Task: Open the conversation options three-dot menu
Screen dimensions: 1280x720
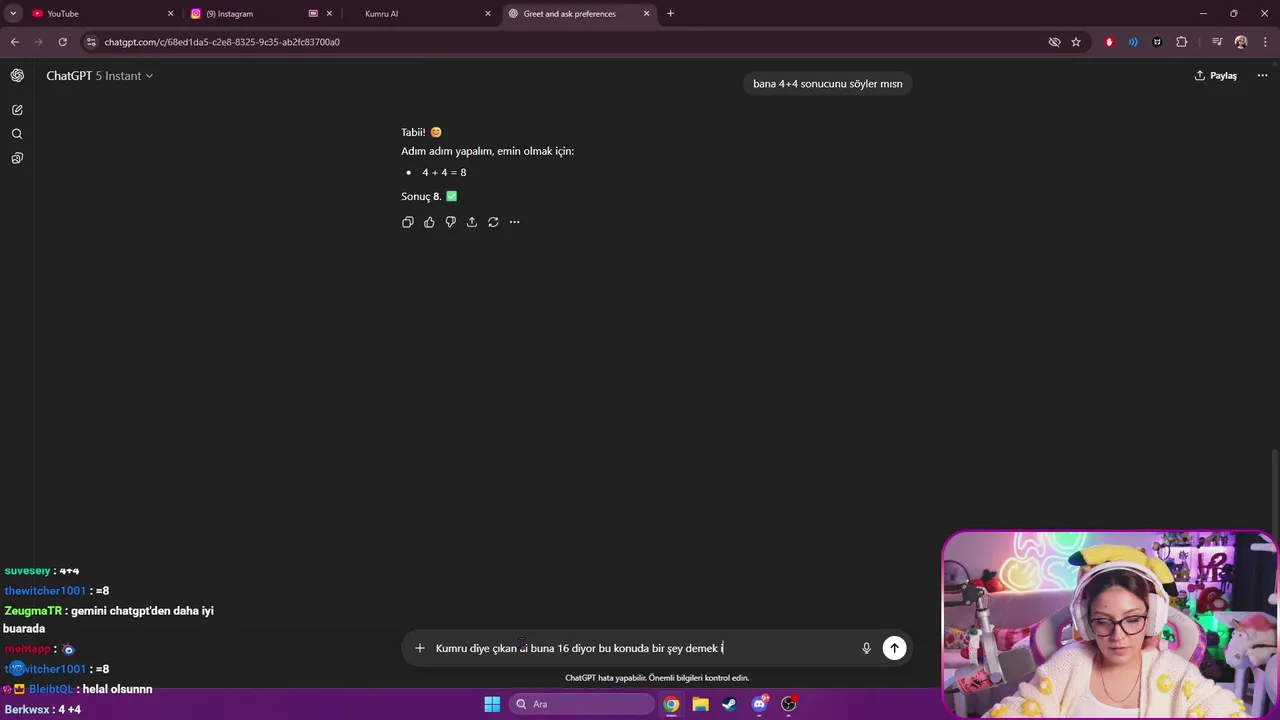Action: point(1263,76)
